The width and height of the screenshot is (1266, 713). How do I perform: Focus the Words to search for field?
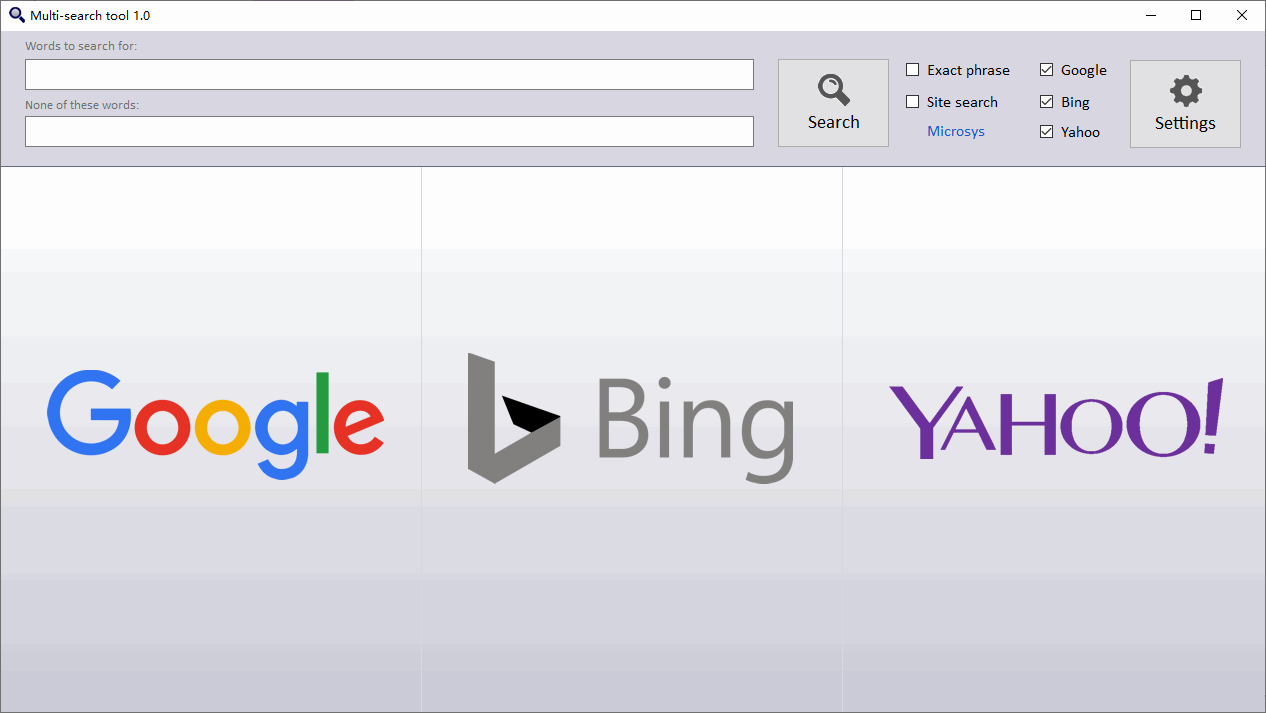[389, 75]
